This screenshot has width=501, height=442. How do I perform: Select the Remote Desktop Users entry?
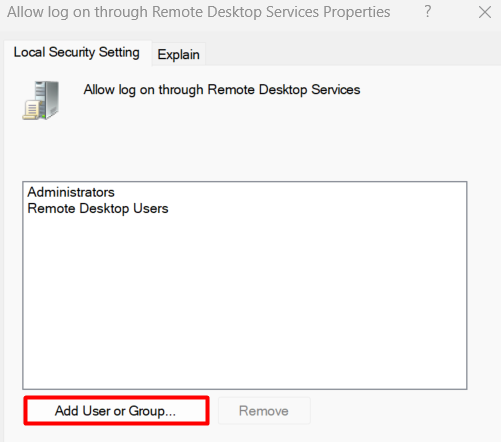(98, 208)
